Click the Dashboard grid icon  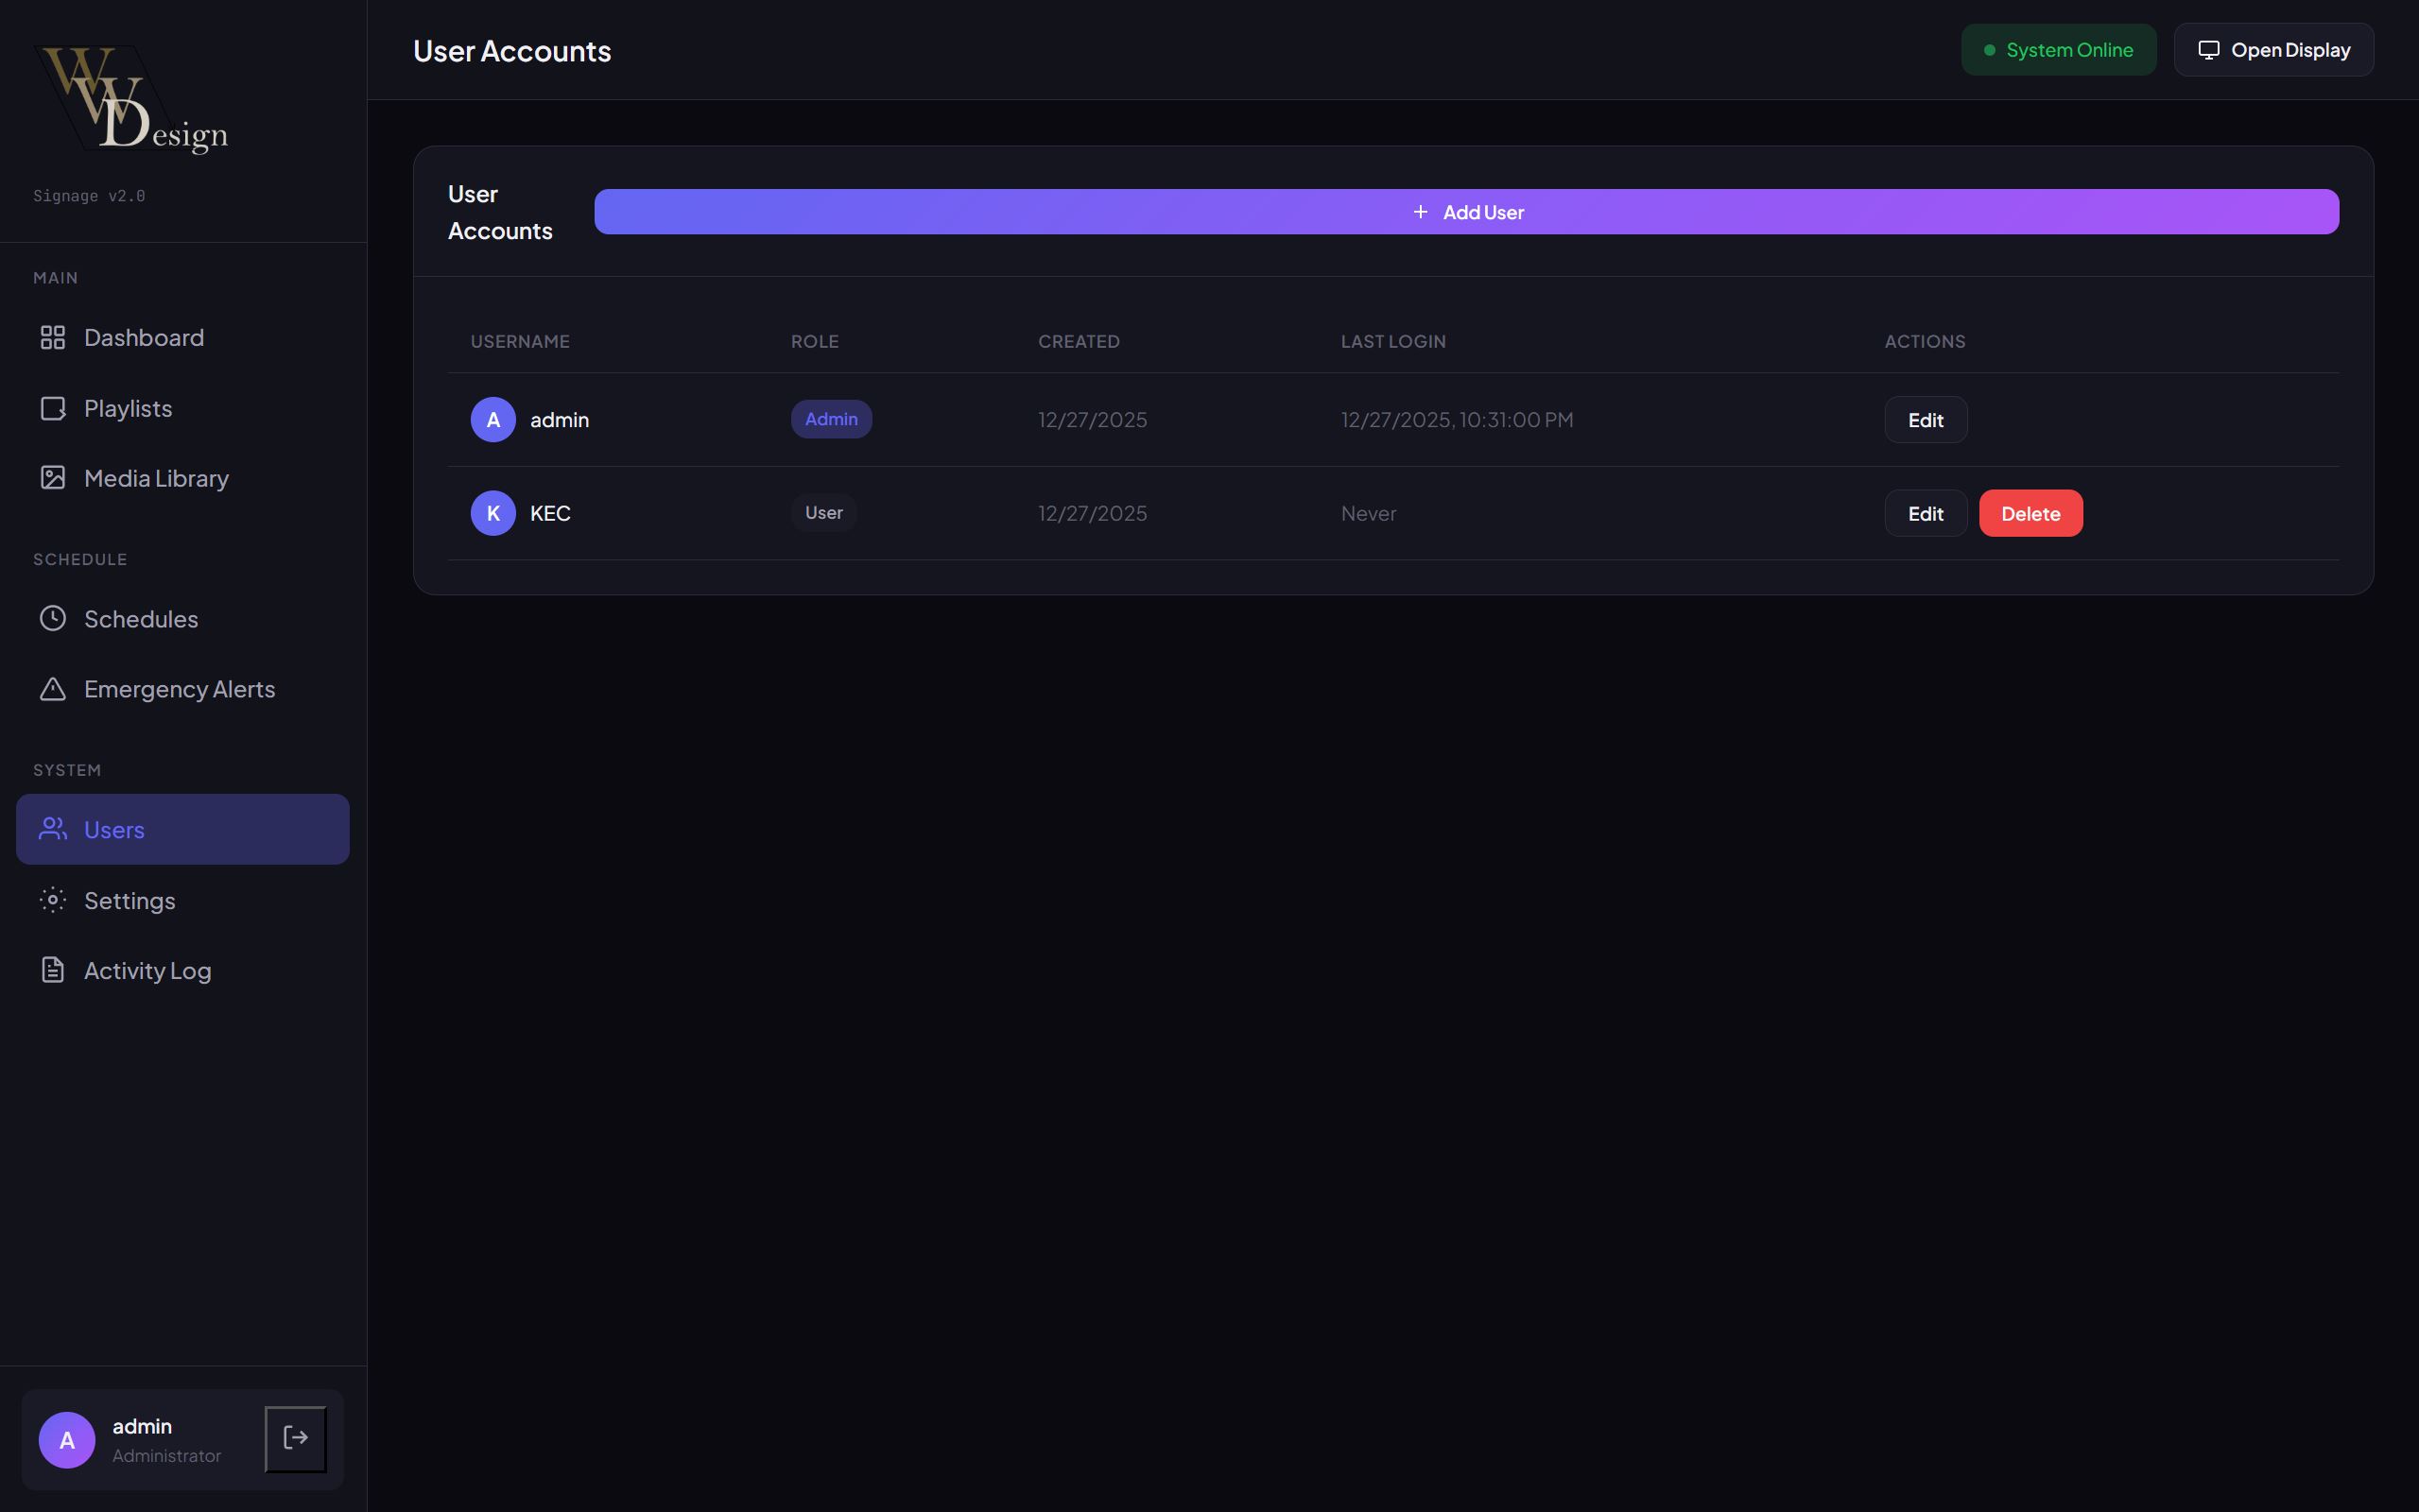click(x=52, y=338)
